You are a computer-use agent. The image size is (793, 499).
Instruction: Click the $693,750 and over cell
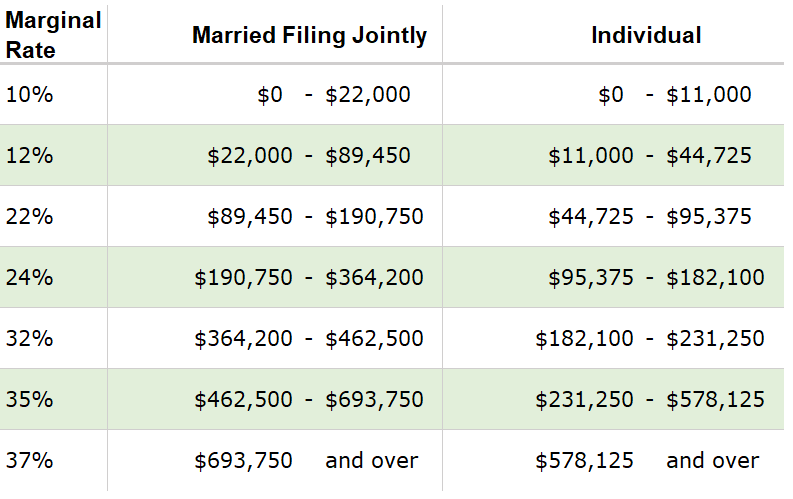(x=306, y=461)
